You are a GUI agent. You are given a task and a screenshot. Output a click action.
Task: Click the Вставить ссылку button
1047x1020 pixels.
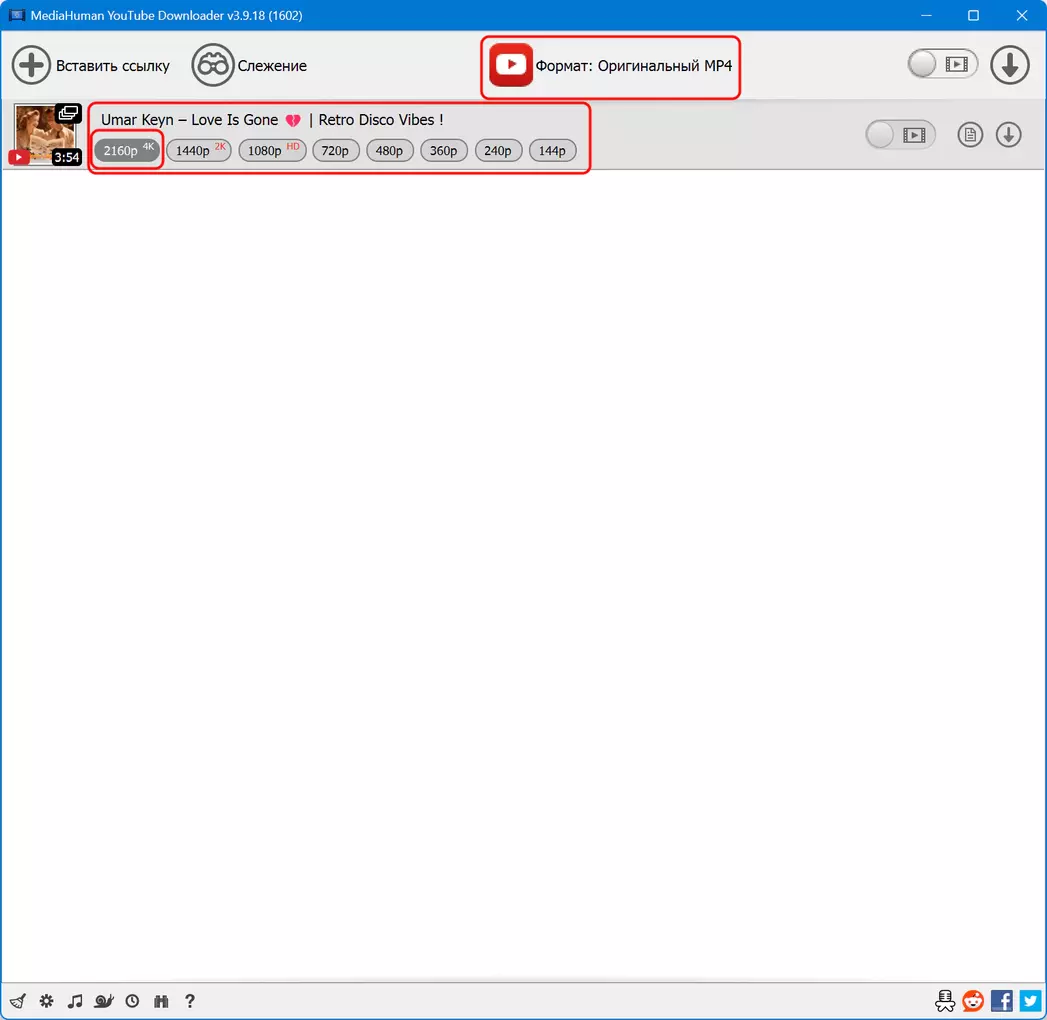click(x=91, y=66)
